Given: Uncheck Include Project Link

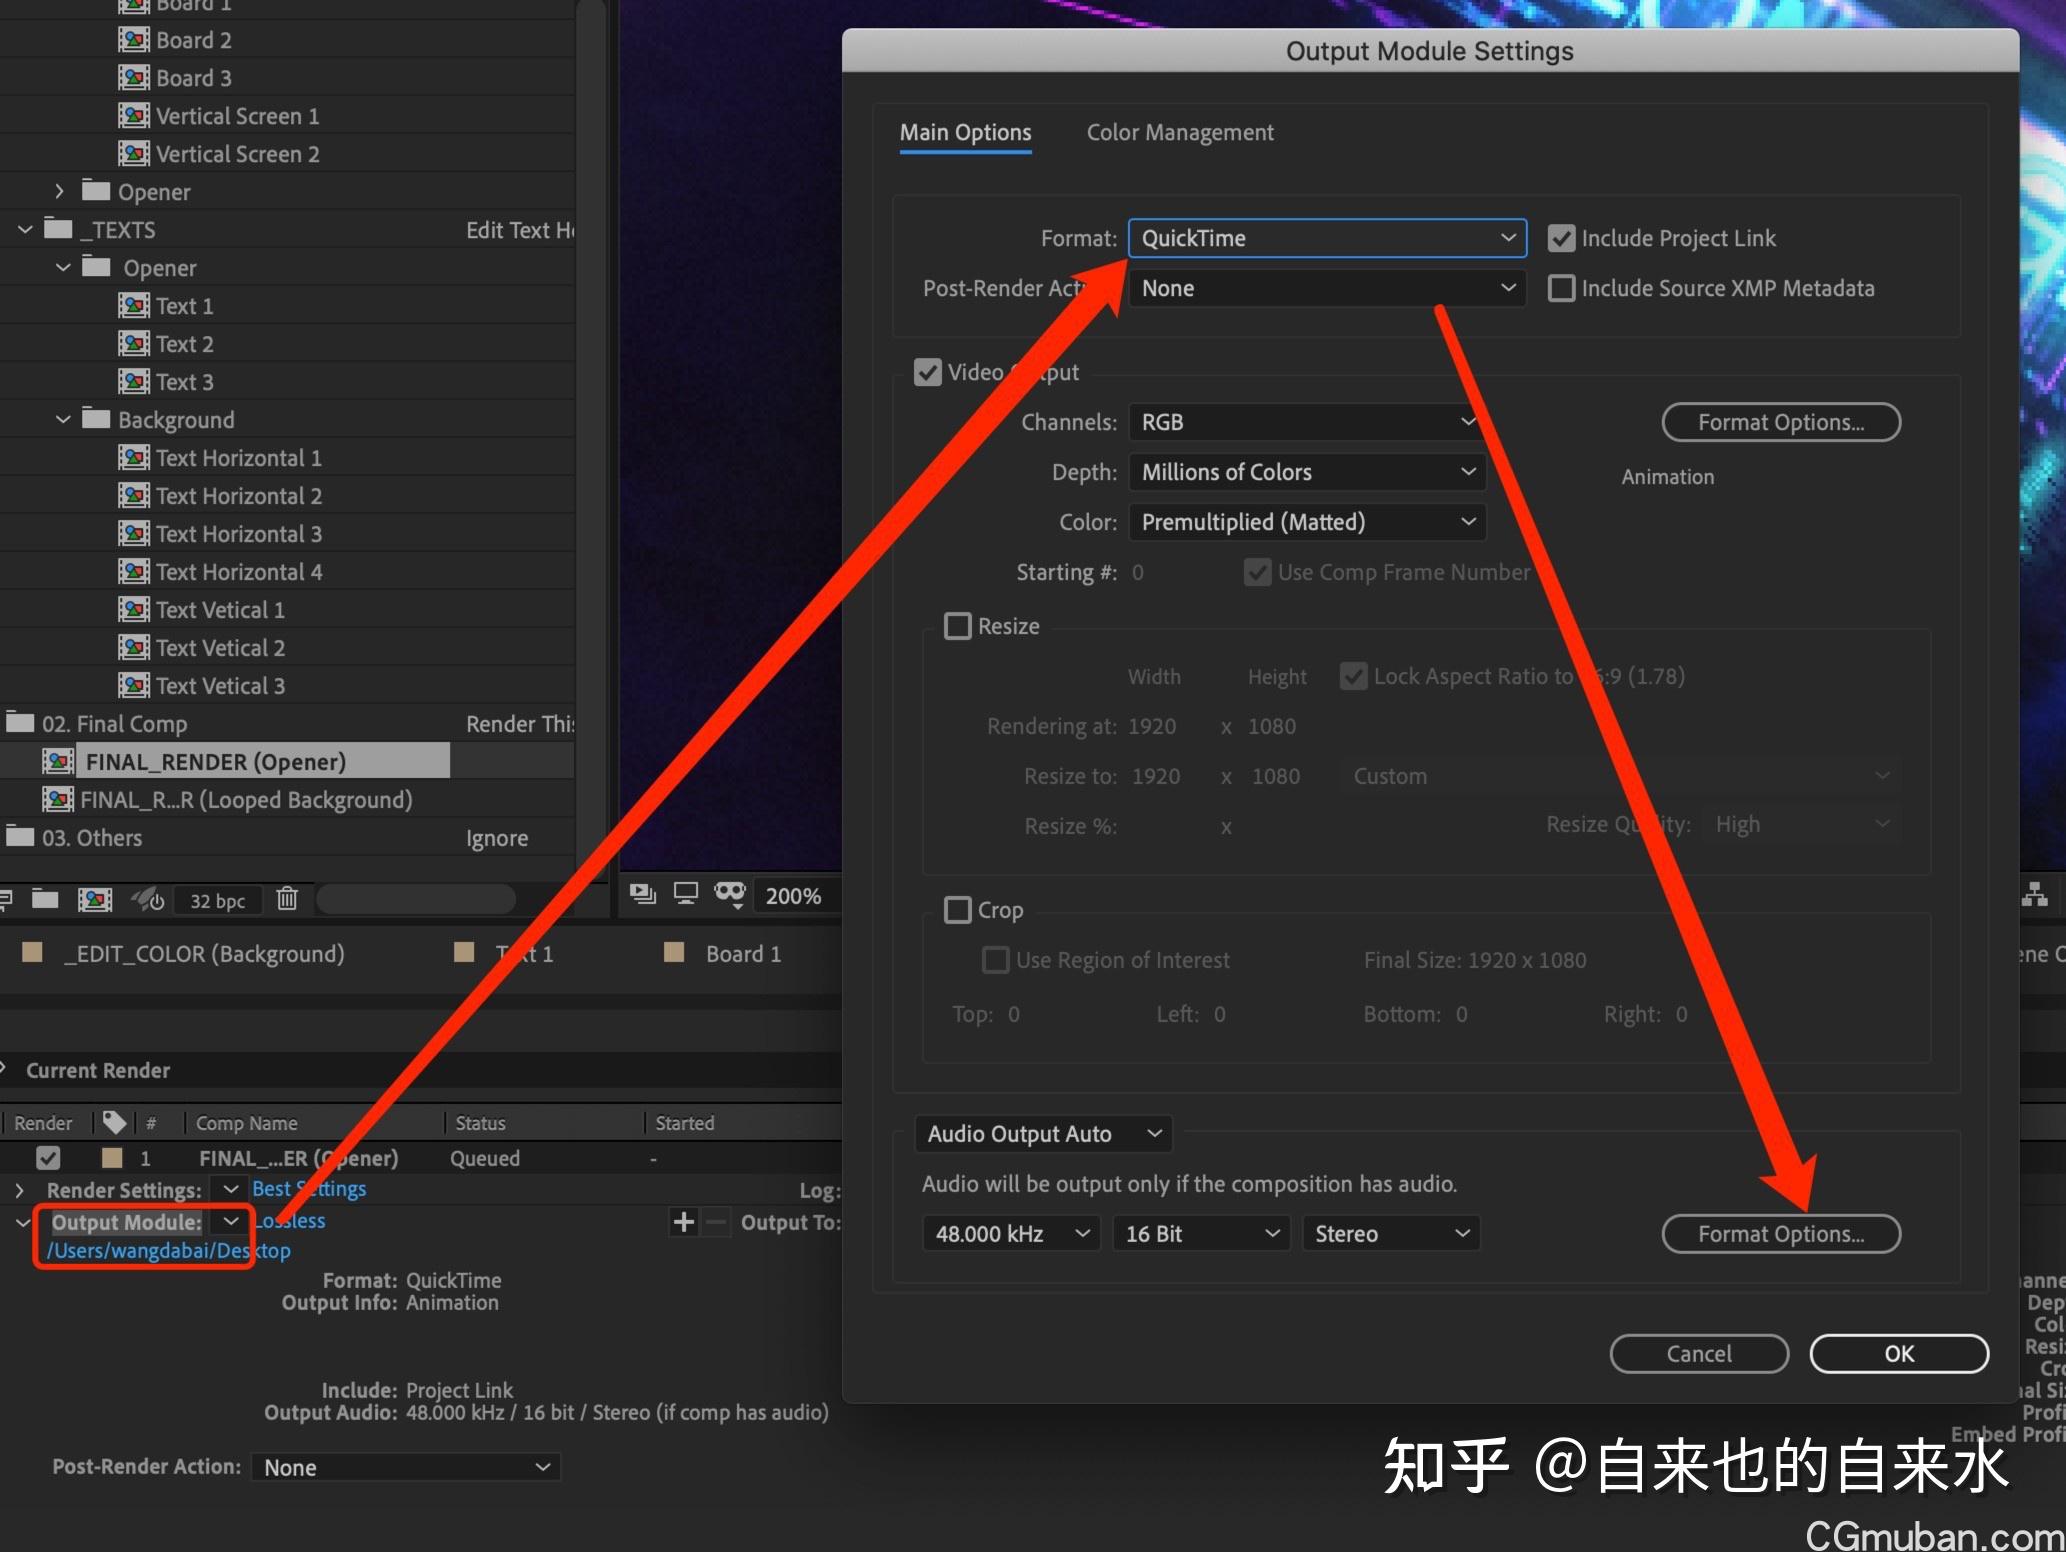Looking at the screenshot, I should click(1561, 238).
